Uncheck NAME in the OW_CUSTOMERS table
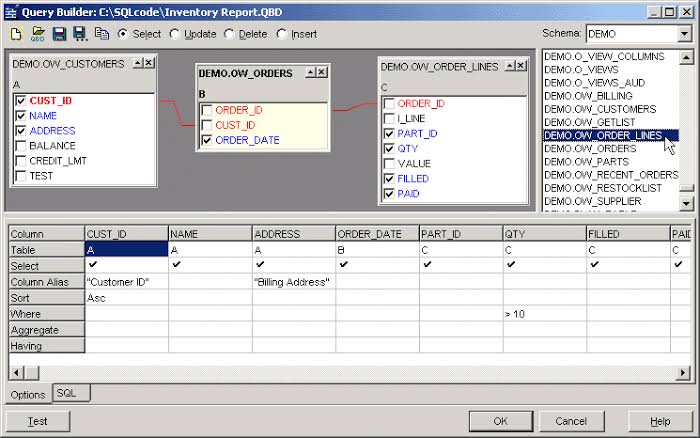Image resolution: width=700 pixels, height=438 pixels. pos(21,116)
